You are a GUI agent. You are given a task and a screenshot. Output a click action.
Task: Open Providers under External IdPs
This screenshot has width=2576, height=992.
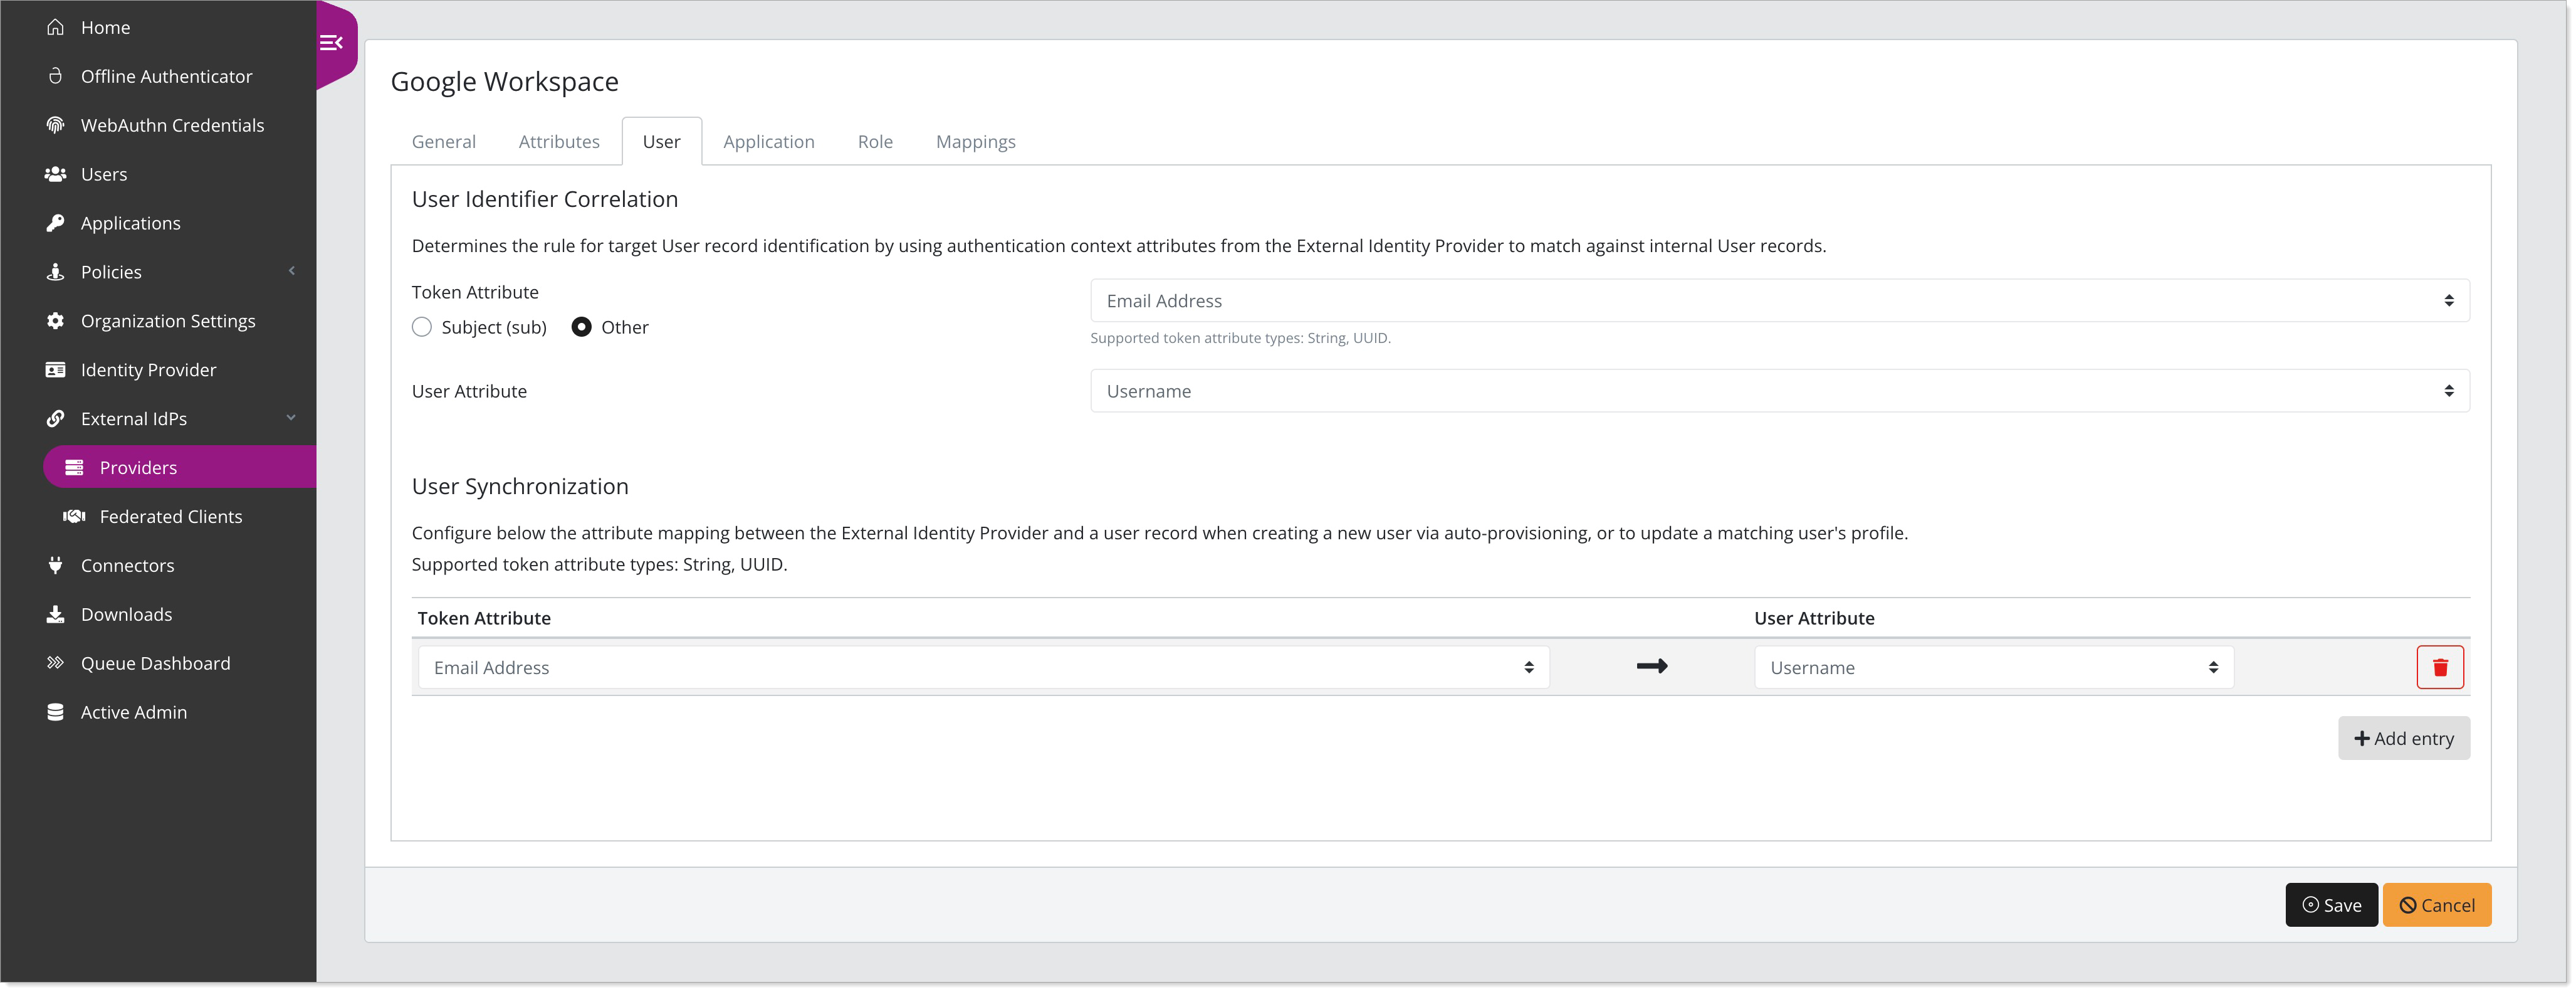click(180, 467)
